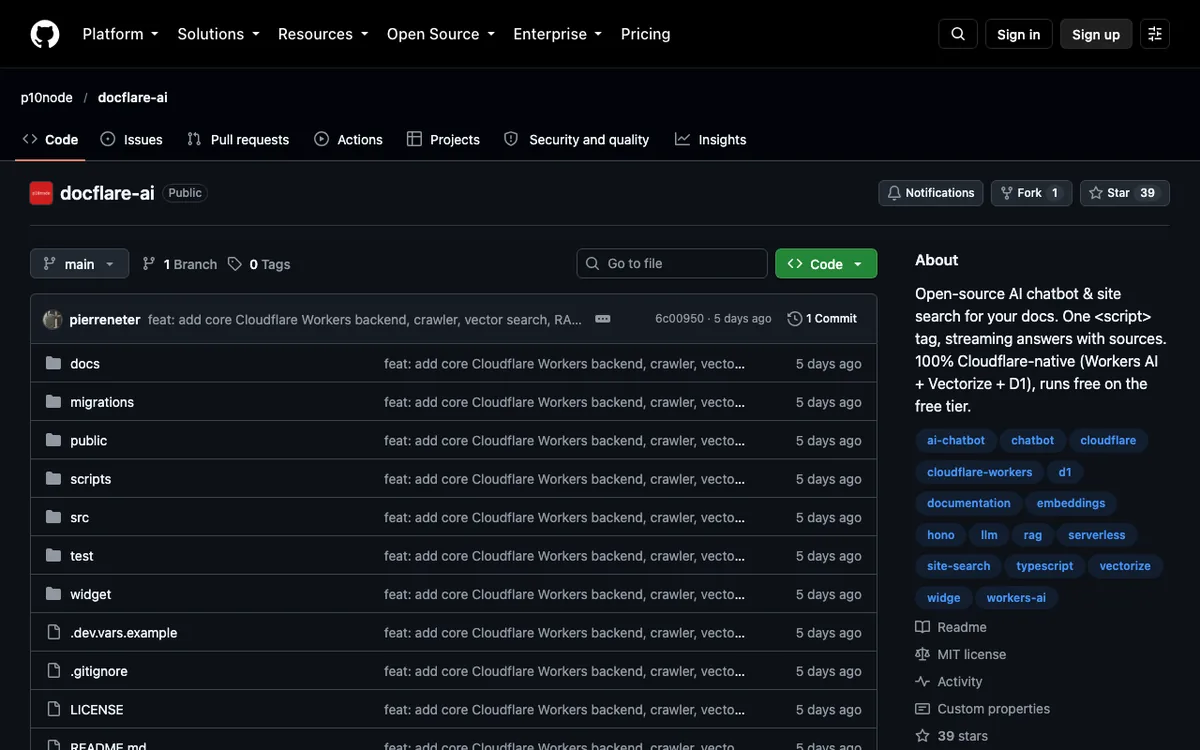Click the Notifications button
The height and width of the screenshot is (750, 1200).
click(x=931, y=193)
